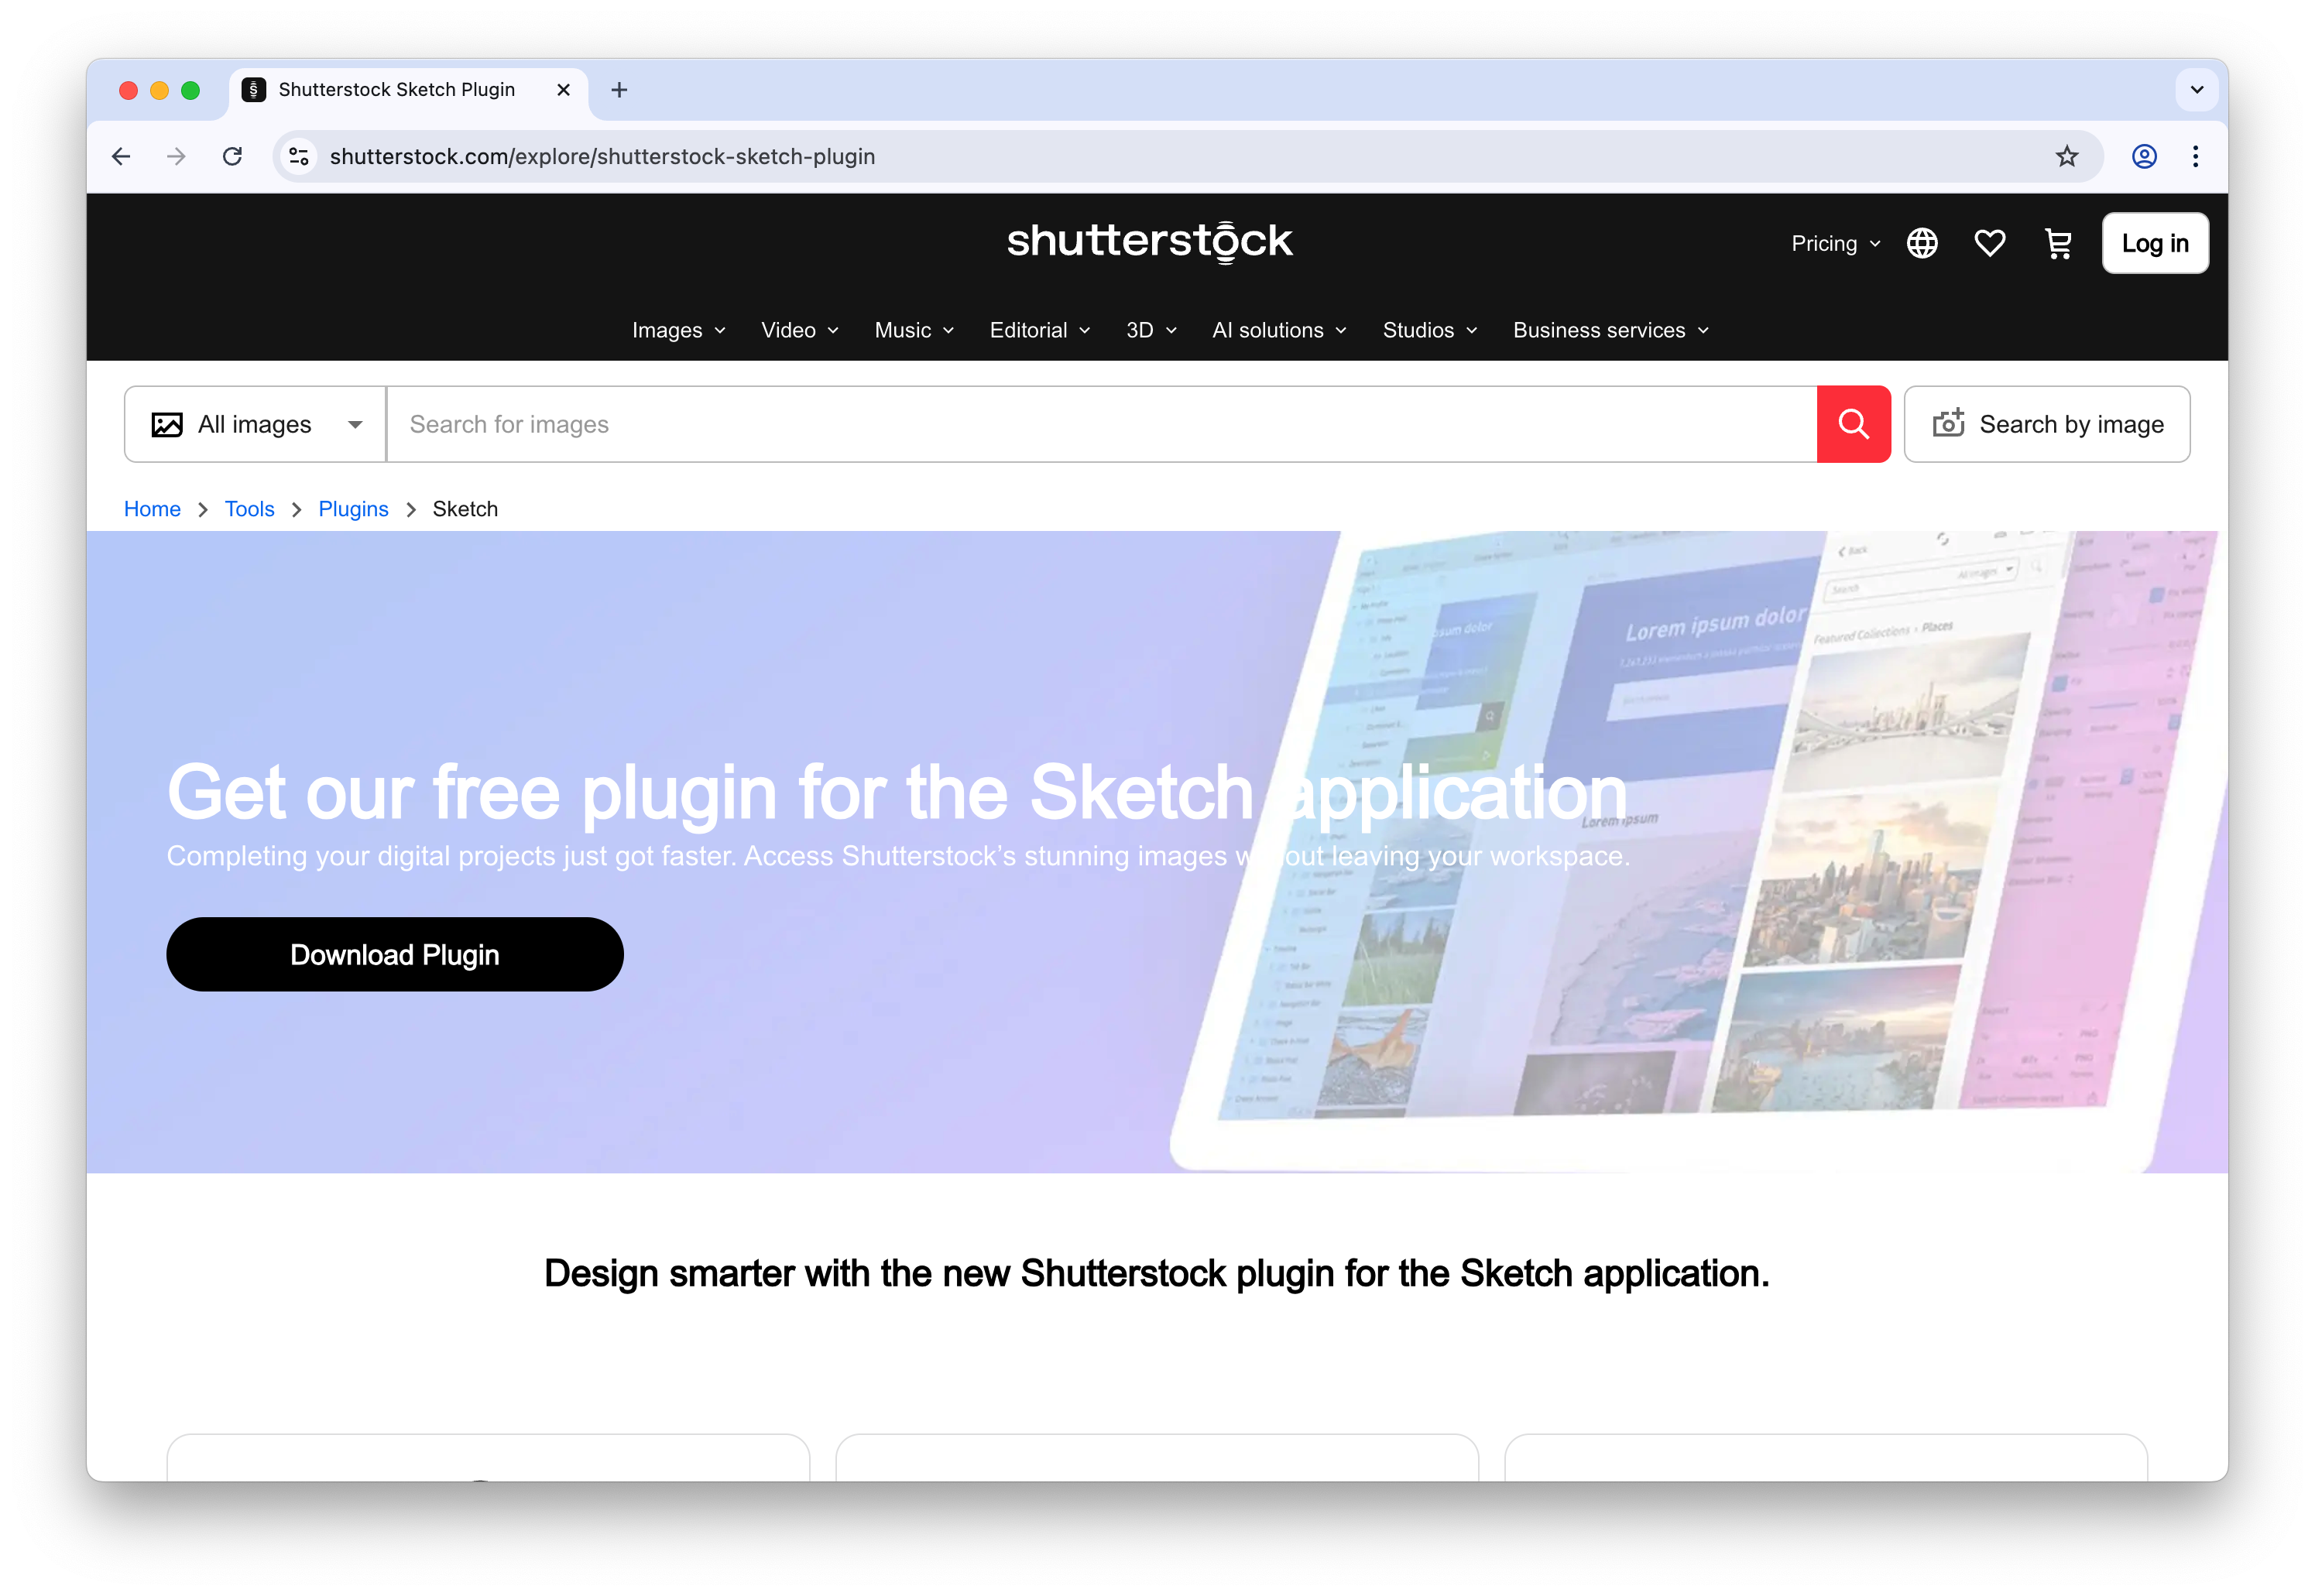
Task: Open the All images media type dropdown
Action: point(253,424)
